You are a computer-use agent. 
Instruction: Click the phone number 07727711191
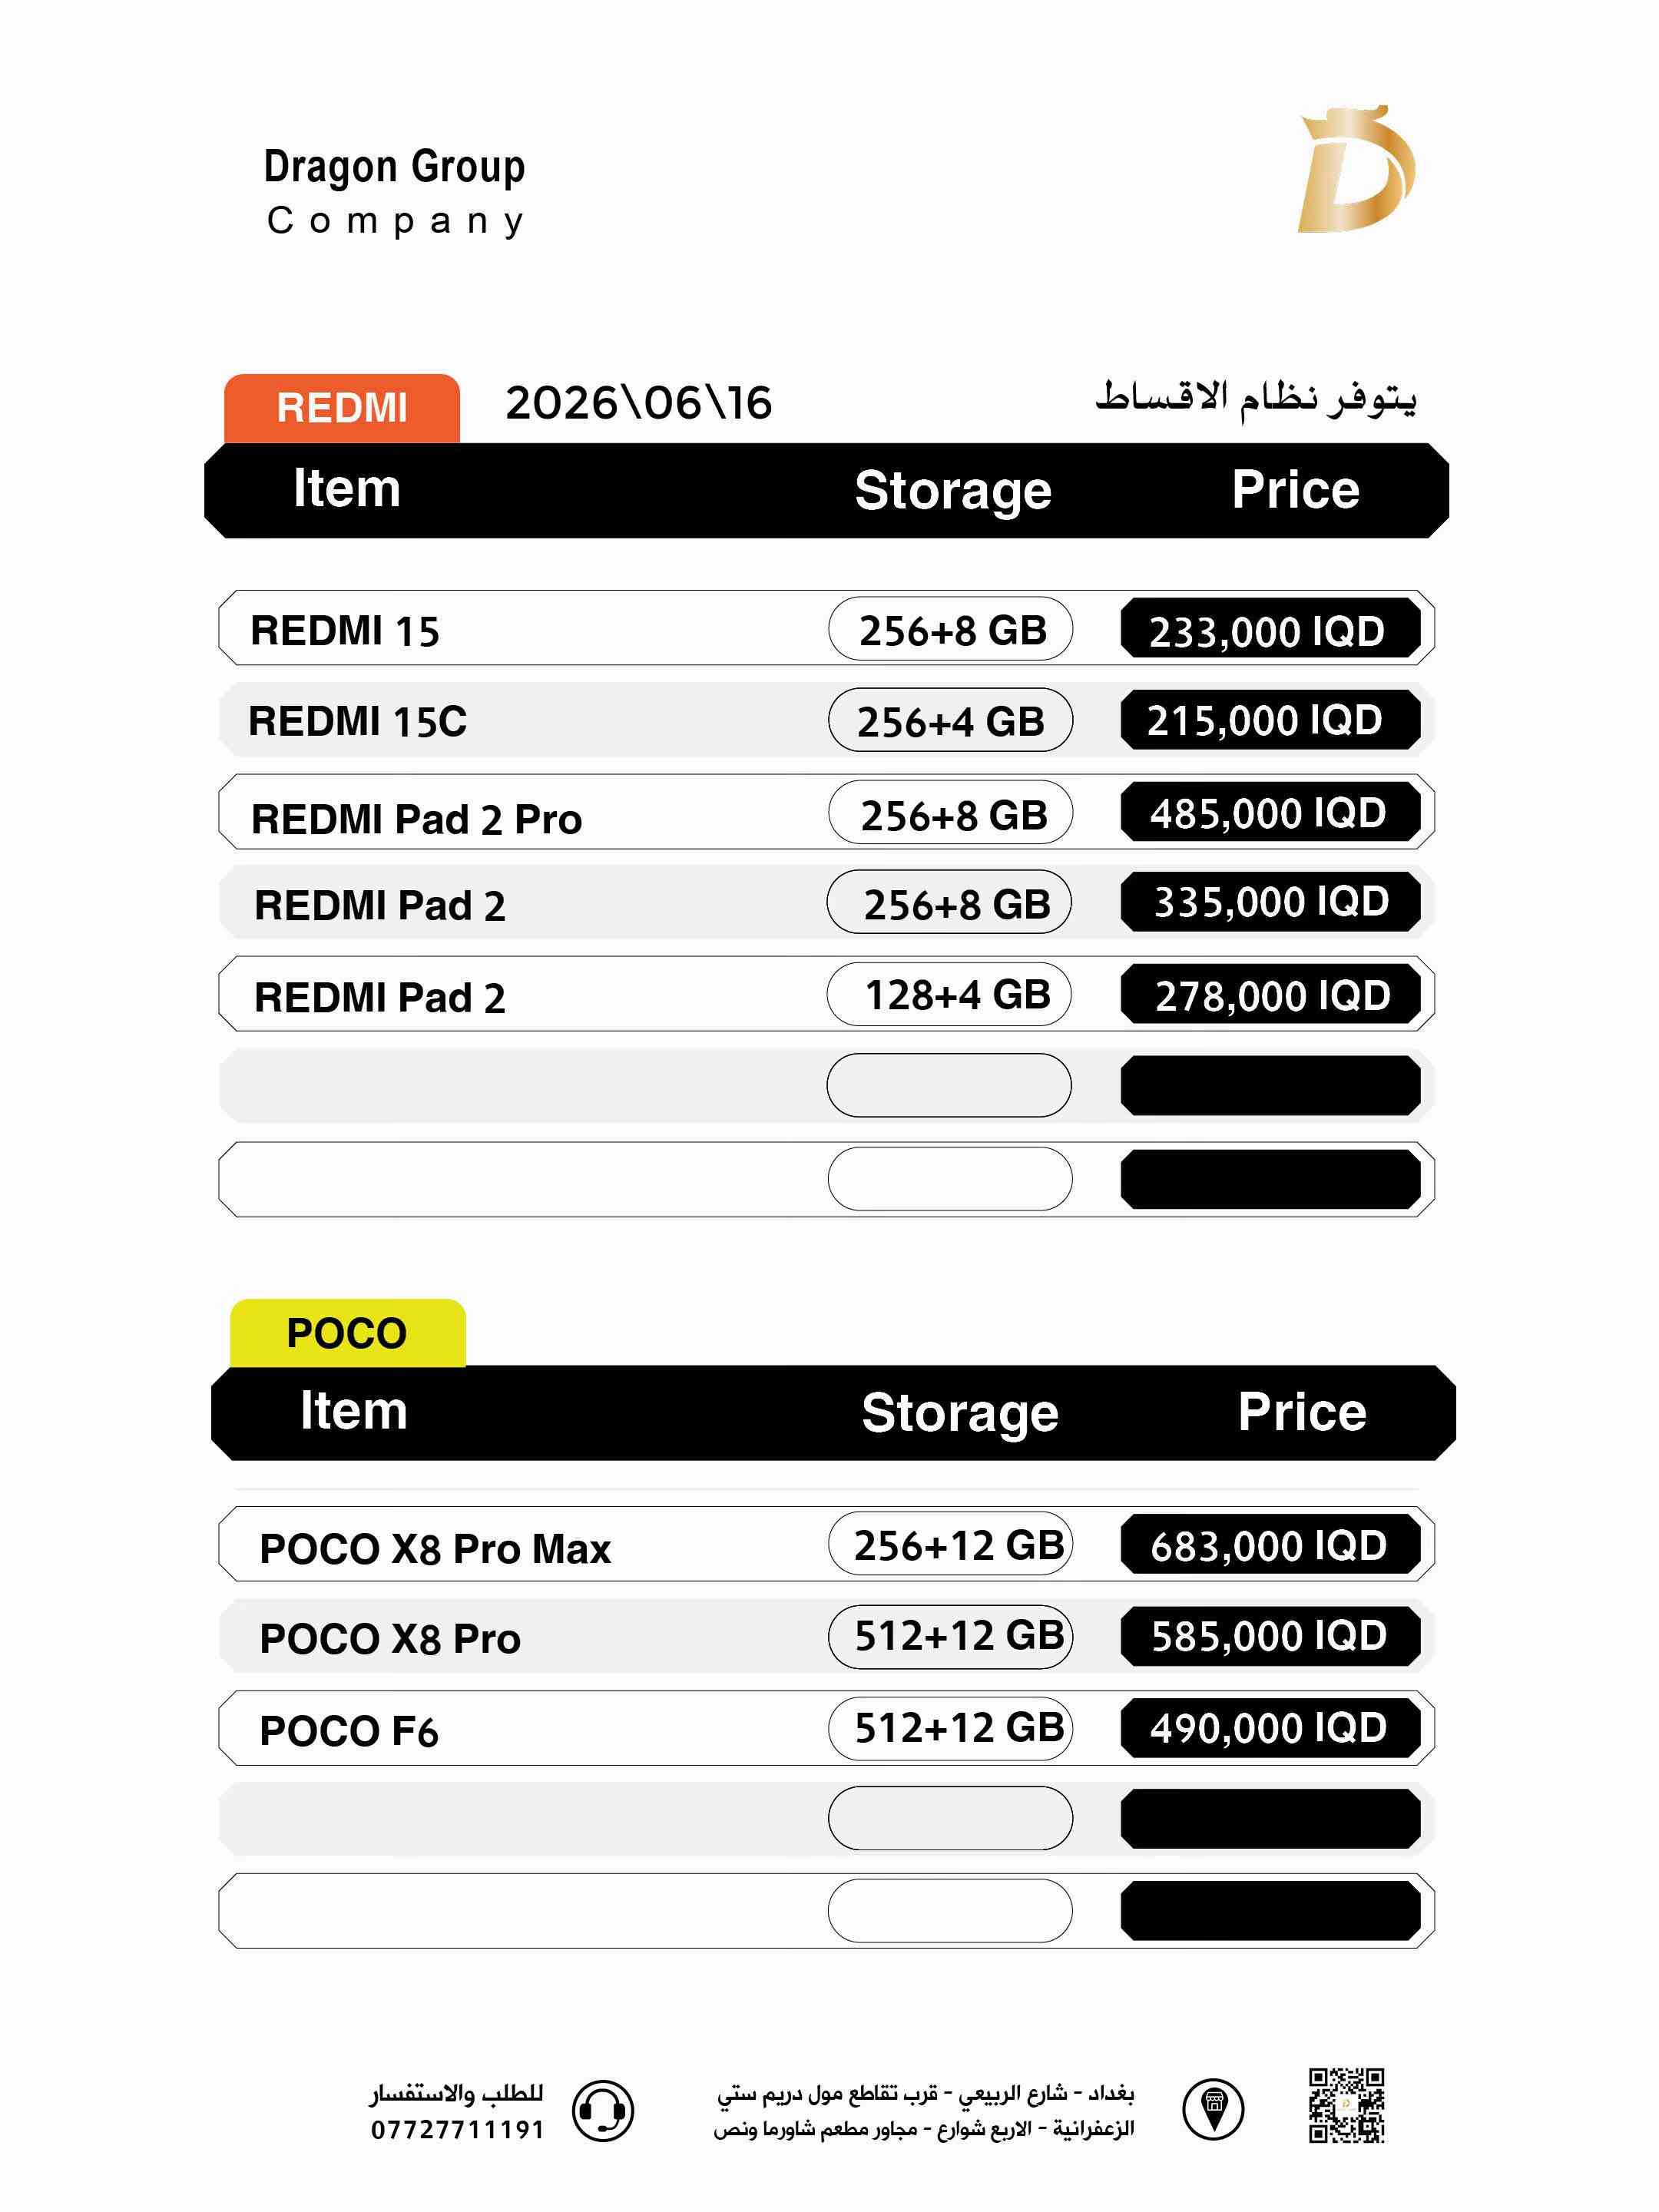pos(457,2130)
